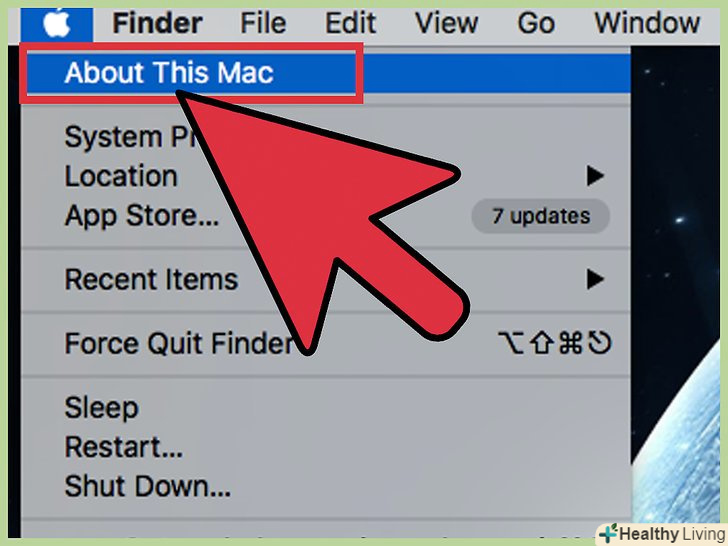Choose Restart from Apple menu
Screen dimensions: 728x546
[326, 447]
